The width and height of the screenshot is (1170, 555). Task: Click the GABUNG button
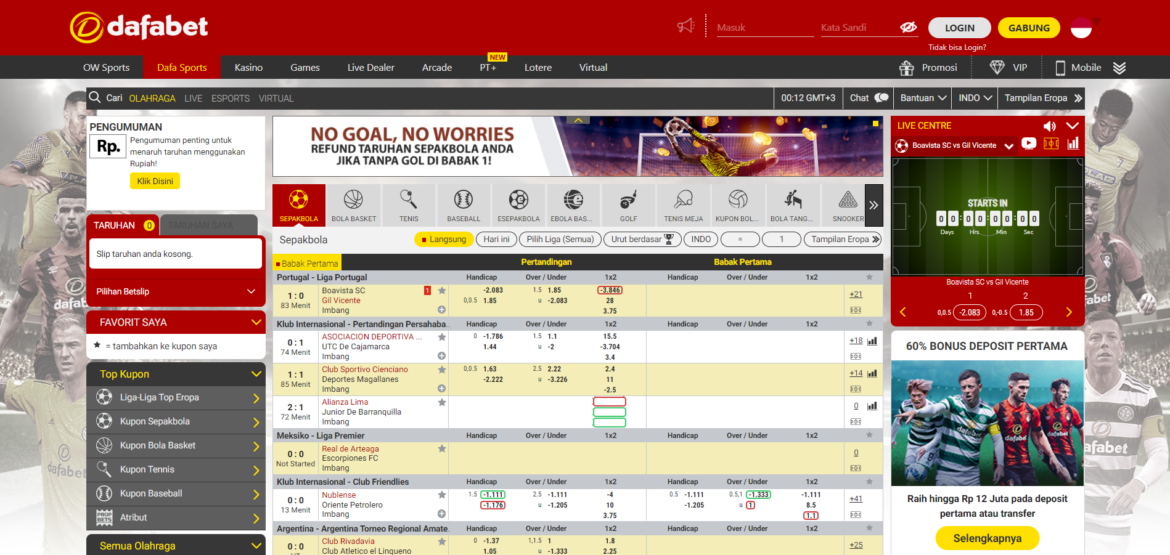coord(1029,28)
